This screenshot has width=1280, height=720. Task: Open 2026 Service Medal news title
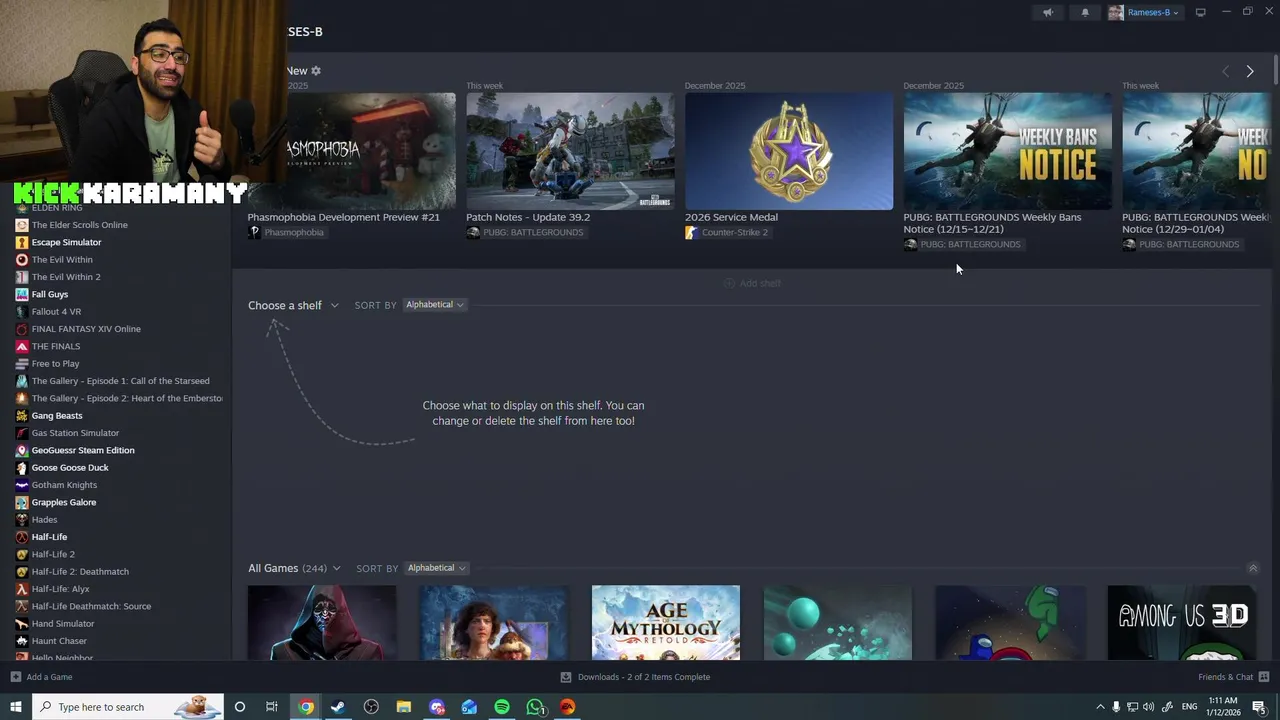pos(731,217)
